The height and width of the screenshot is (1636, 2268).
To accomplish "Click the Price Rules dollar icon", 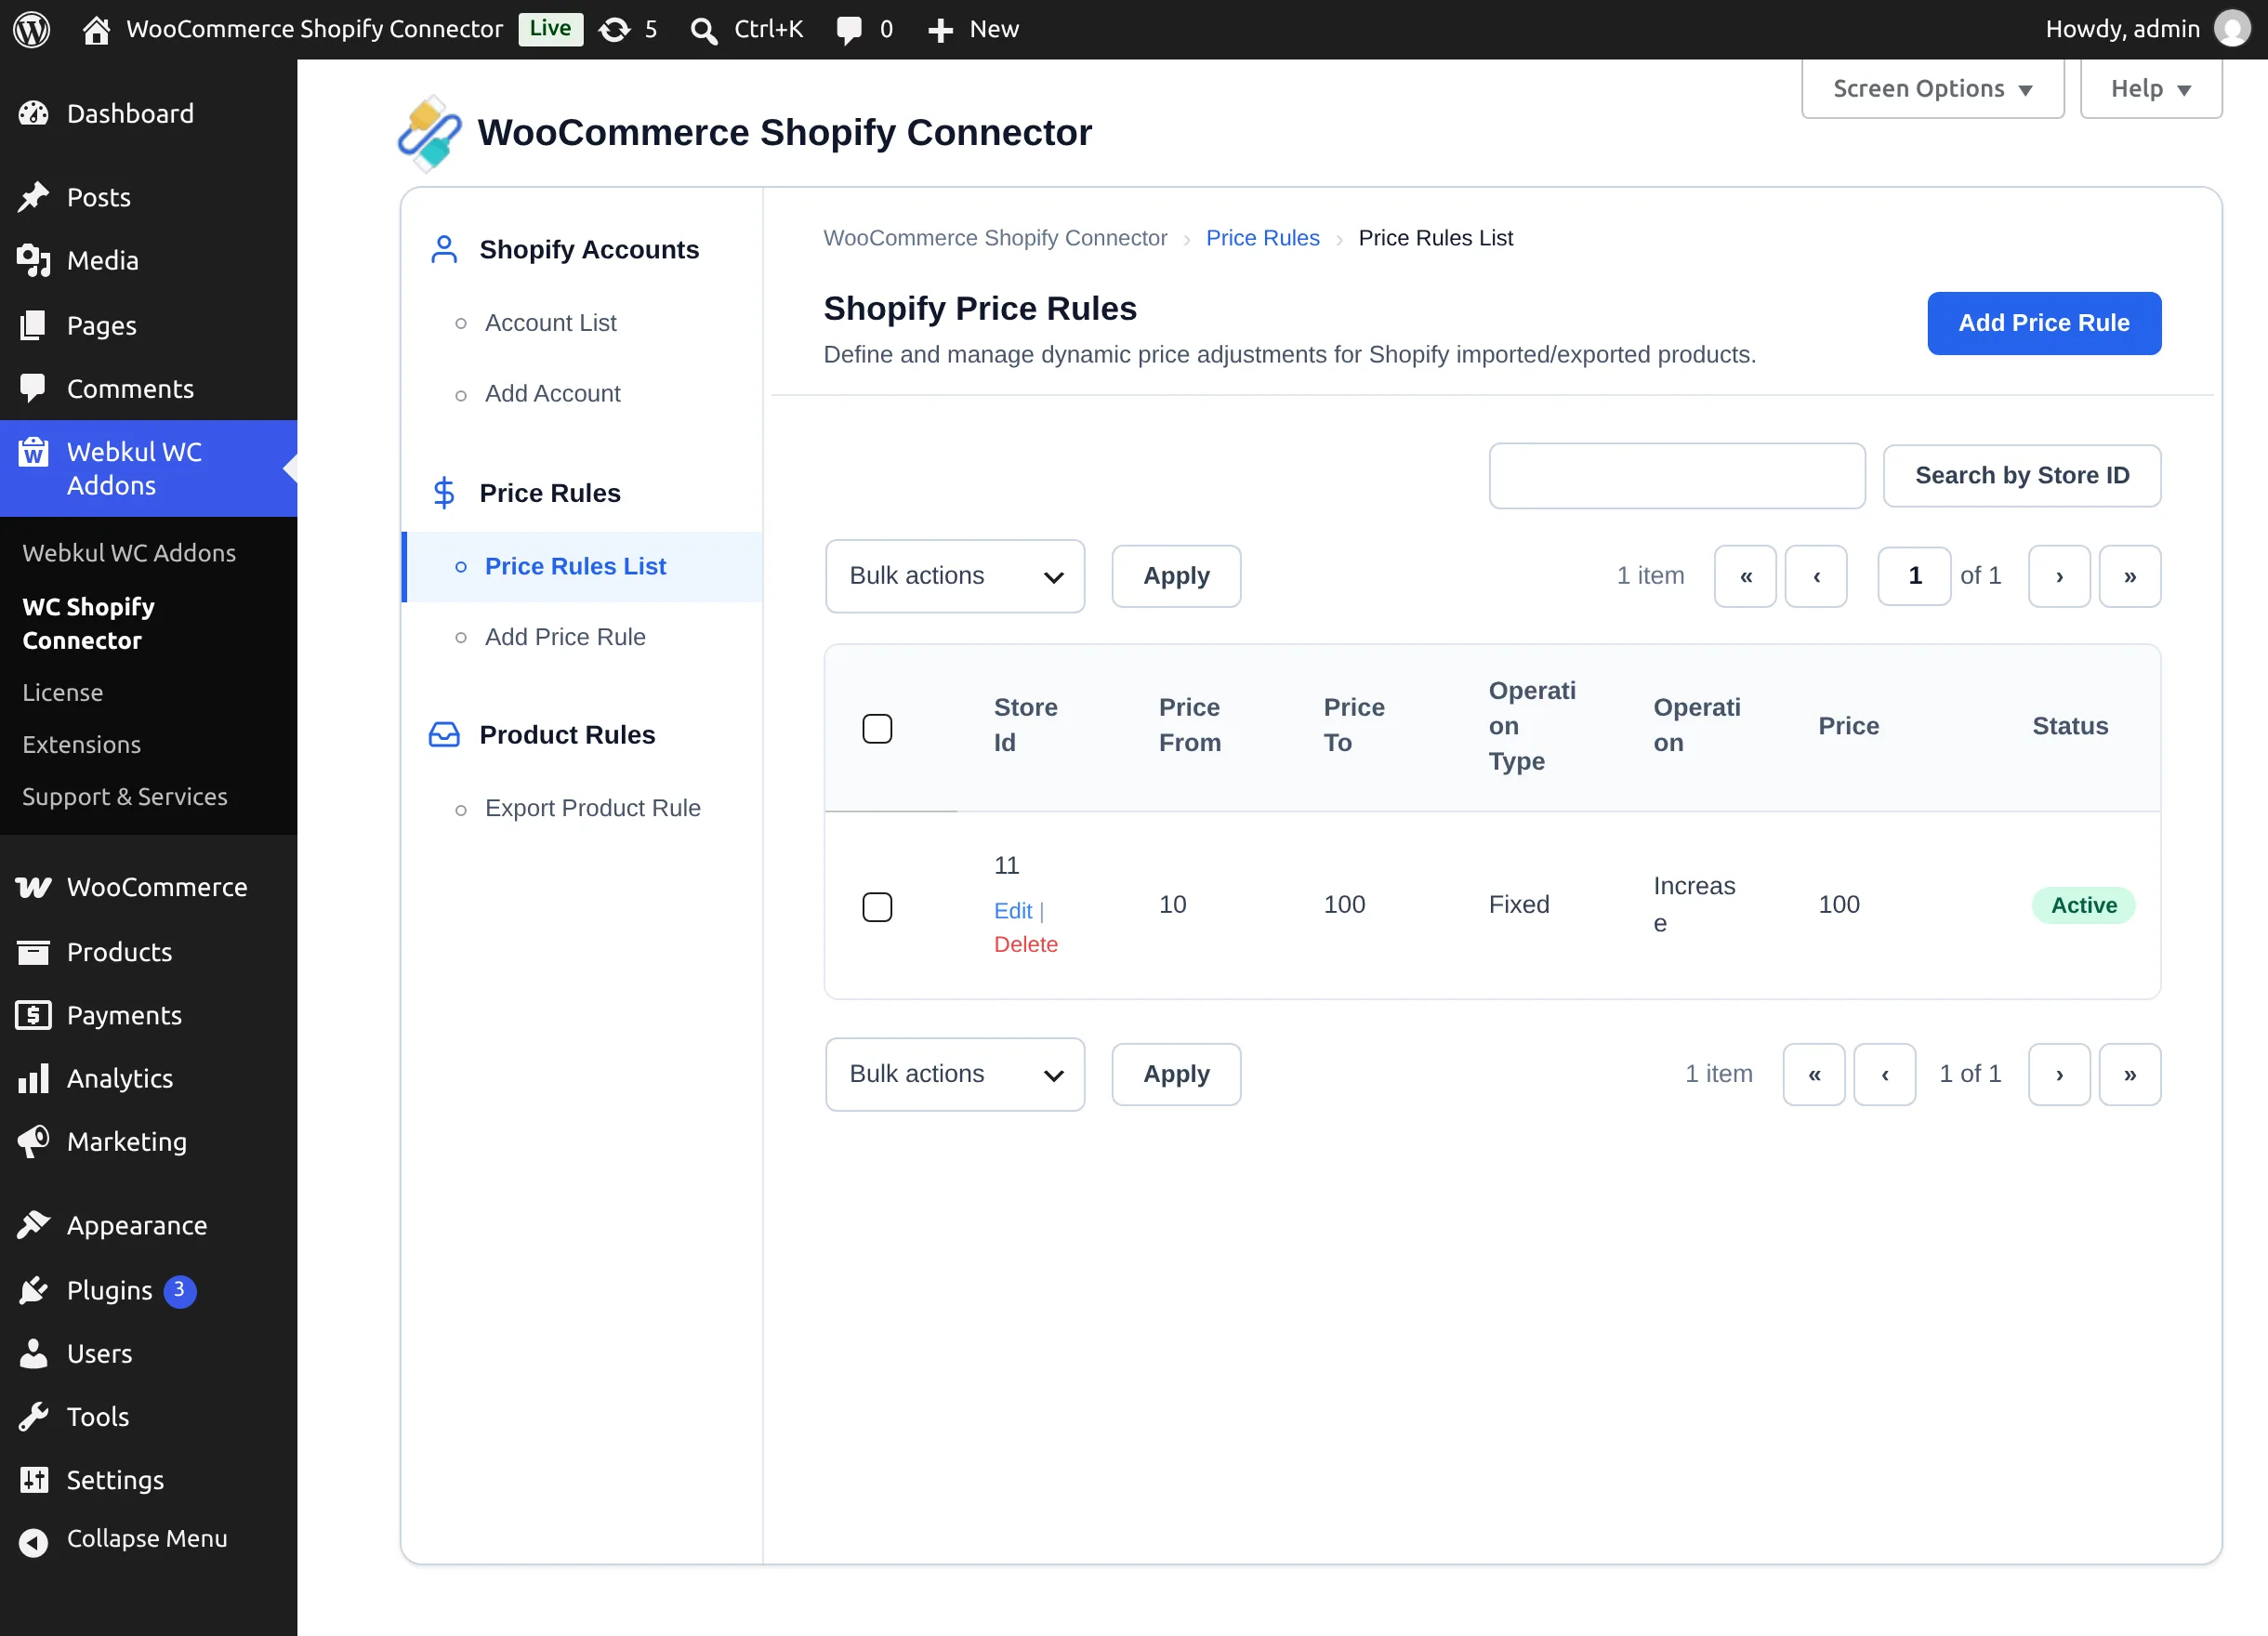I will pyautogui.click(x=444, y=493).
